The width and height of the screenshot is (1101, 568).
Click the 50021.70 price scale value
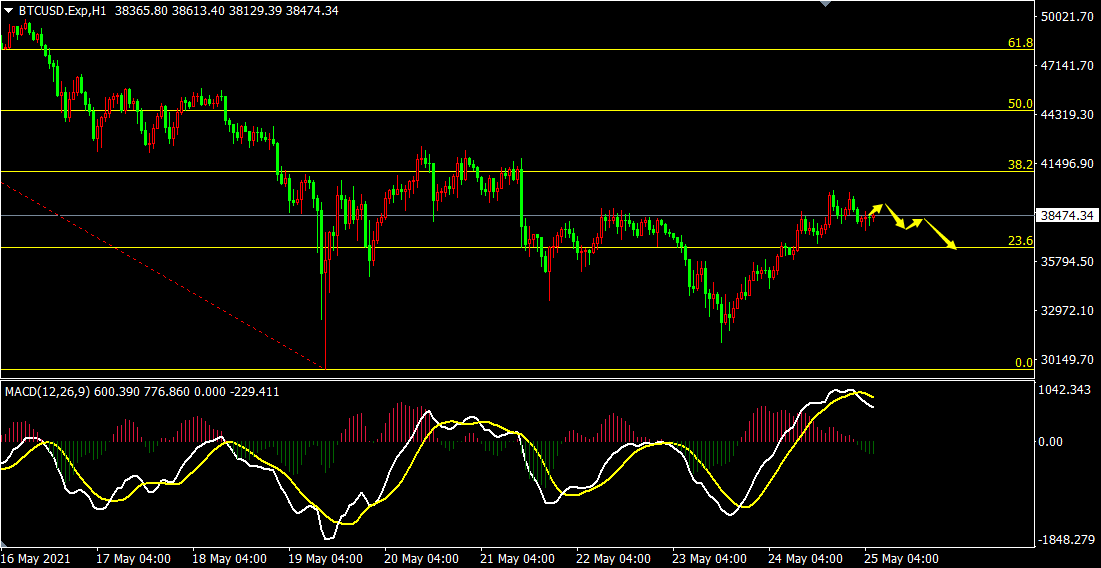tap(1069, 17)
